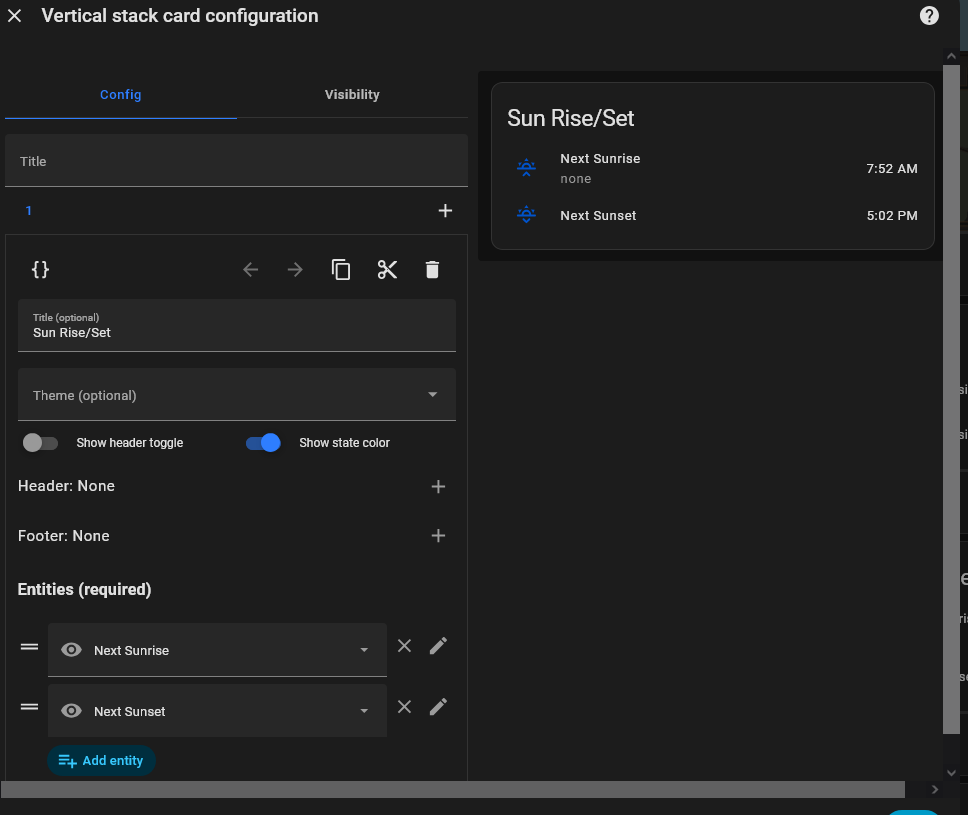Viewport: 968px width, 815px height.
Task: Click the card Title input field
Action: click(x=237, y=161)
